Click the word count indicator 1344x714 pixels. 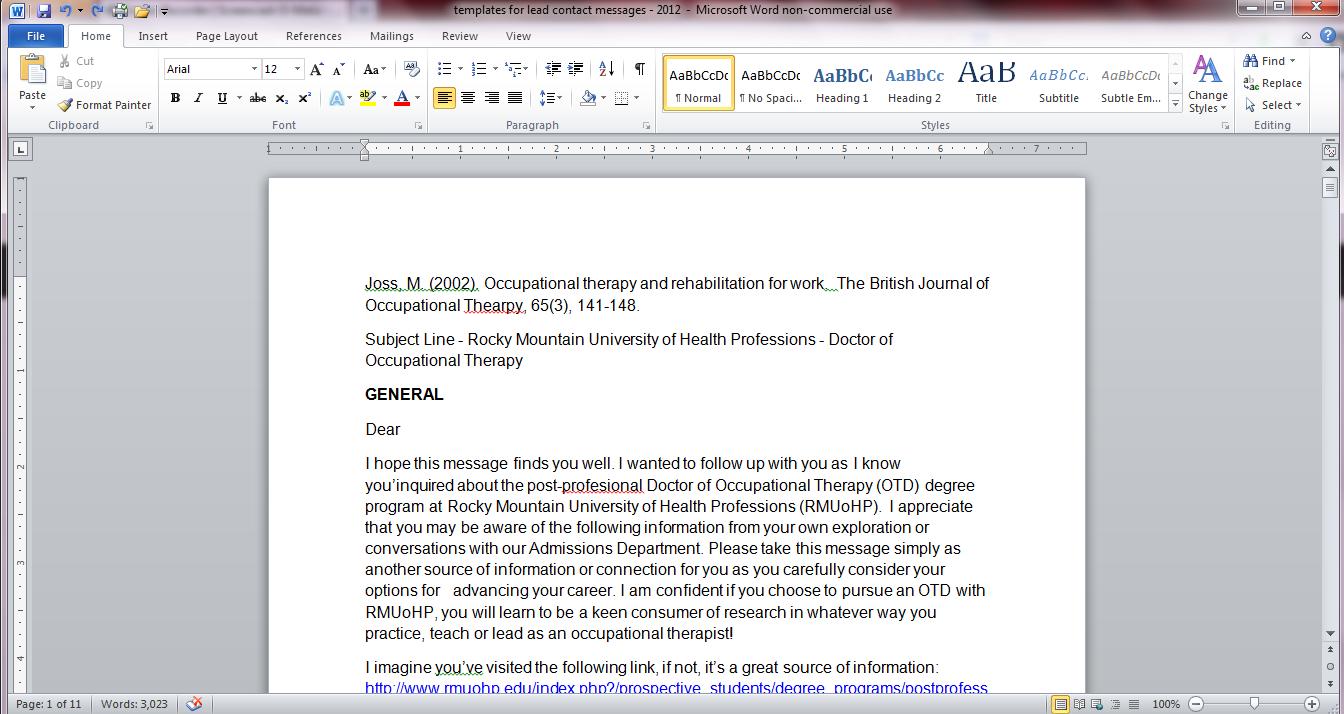point(133,703)
